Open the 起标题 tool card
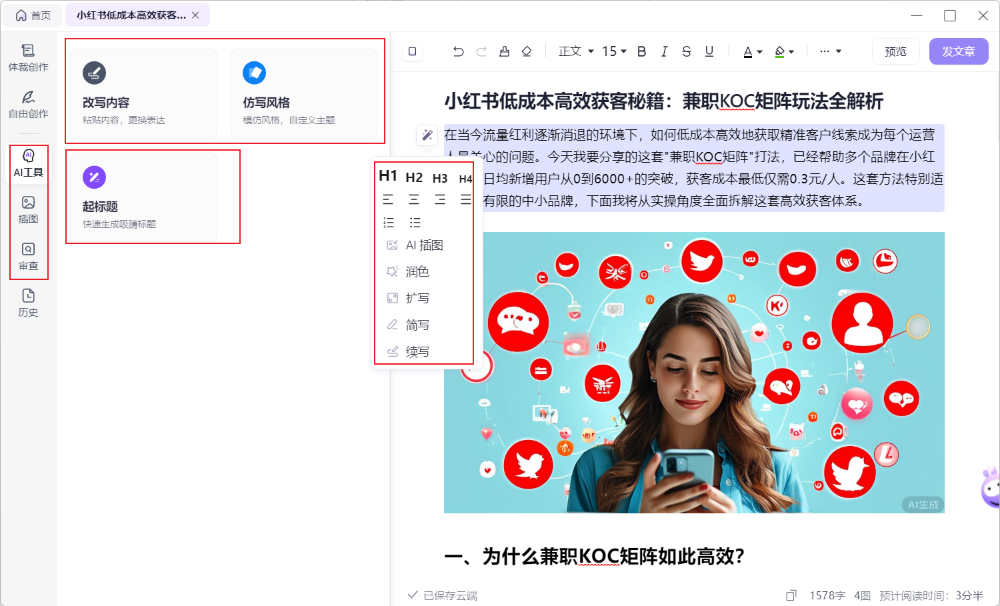 coord(143,198)
